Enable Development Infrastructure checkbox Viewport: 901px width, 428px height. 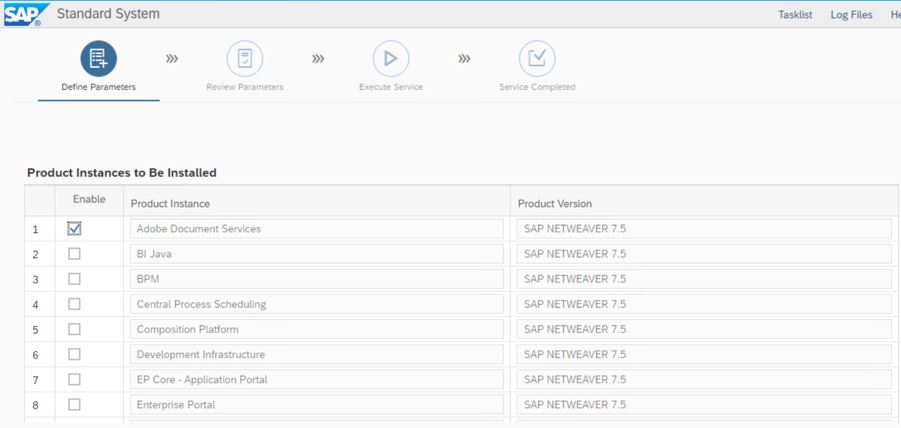(x=74, y=354)
